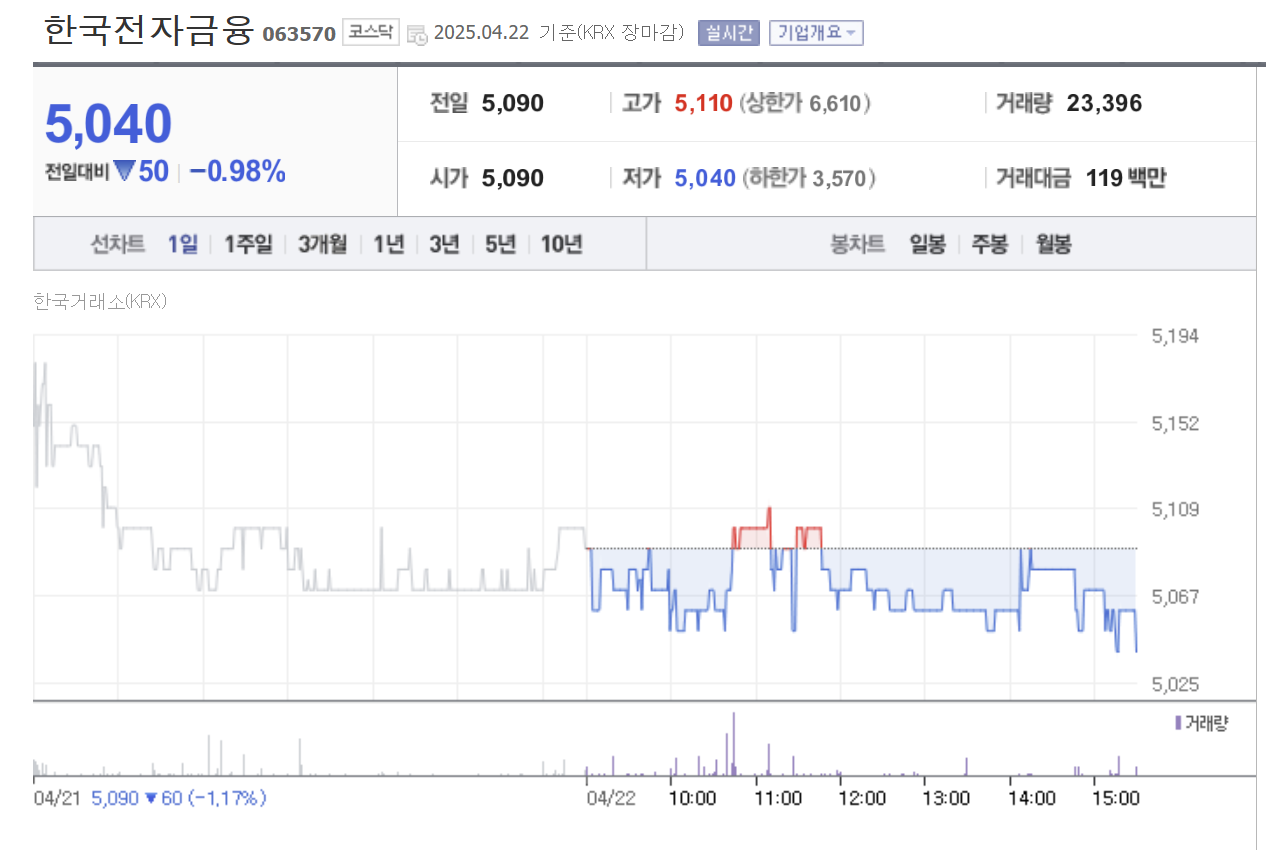Show the 3년 line chart
The width and height of the screenshot is (1266, 850).
click(x=444, y=244)
